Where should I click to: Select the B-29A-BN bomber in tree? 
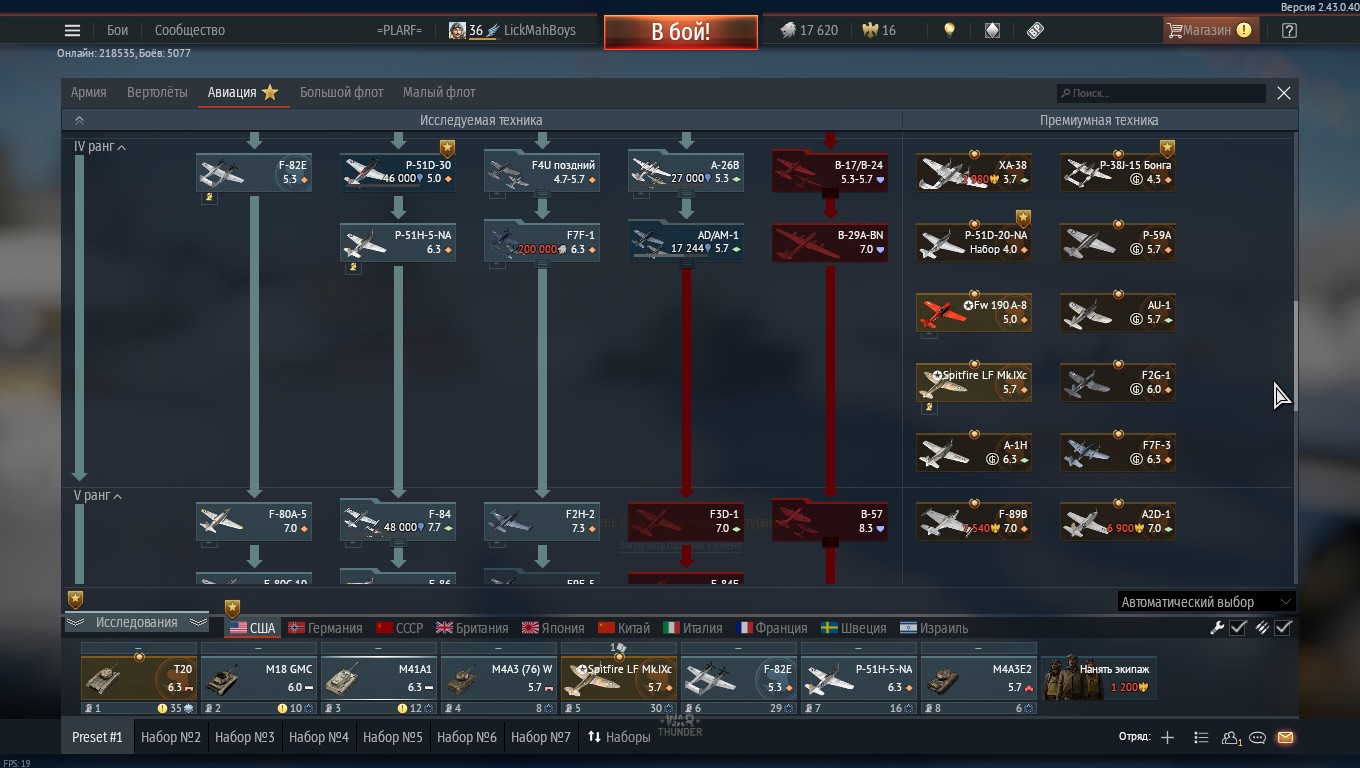(829, 242)
